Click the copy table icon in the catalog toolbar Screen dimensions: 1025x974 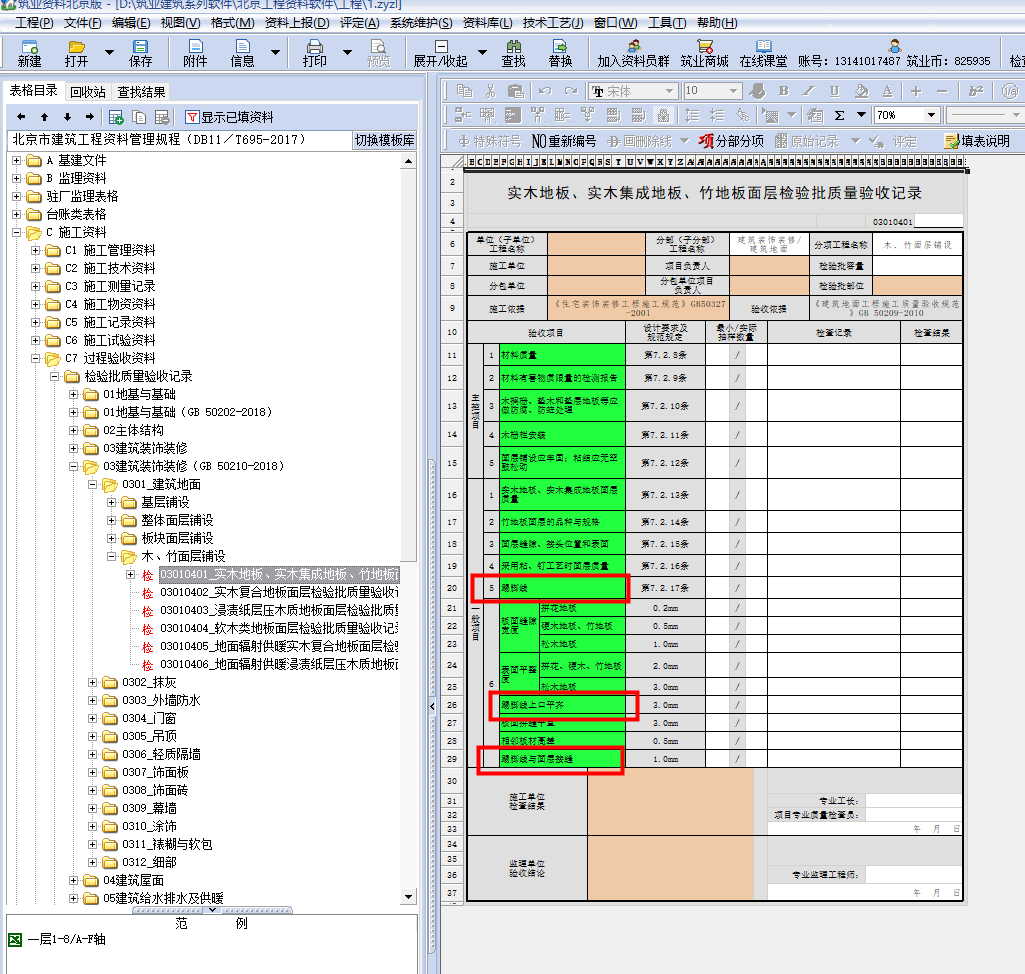tap(139, 118)
